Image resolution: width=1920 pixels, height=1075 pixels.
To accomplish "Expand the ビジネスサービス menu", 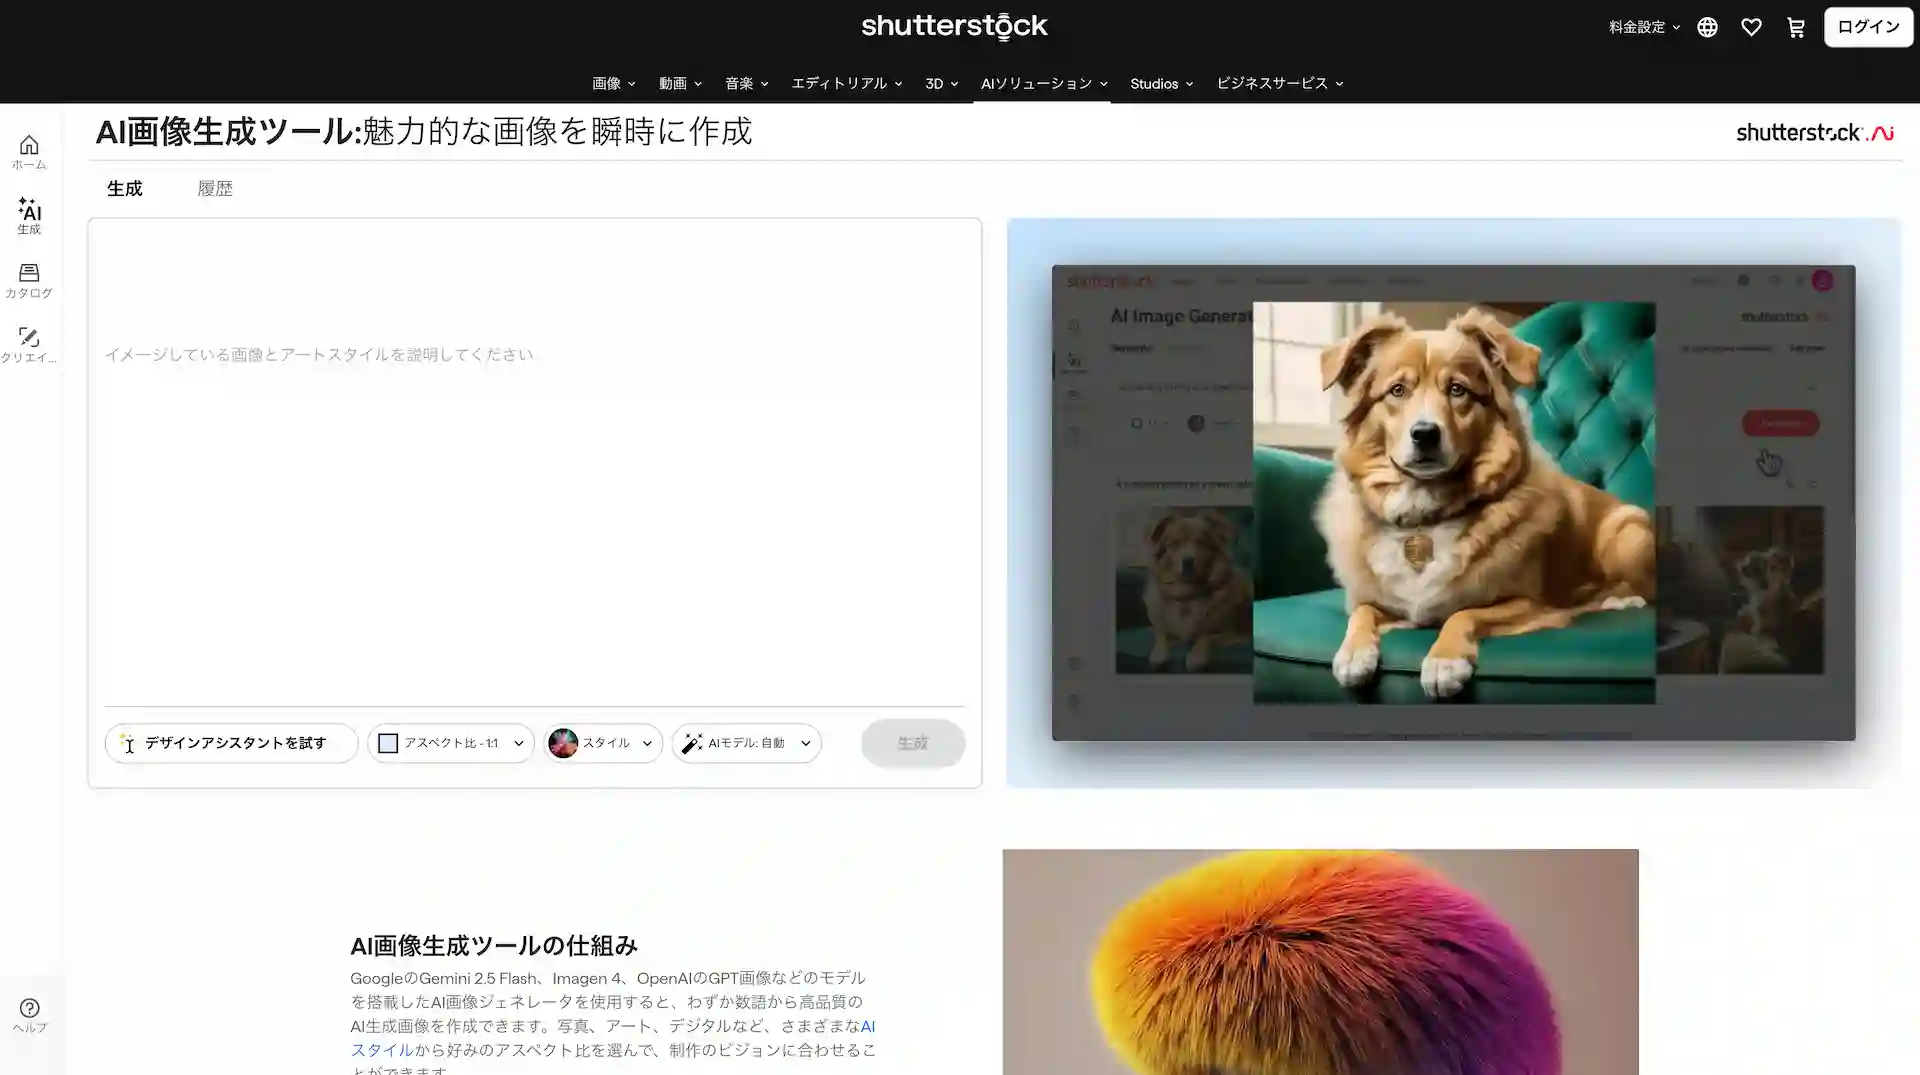I will pos(1280,84).
